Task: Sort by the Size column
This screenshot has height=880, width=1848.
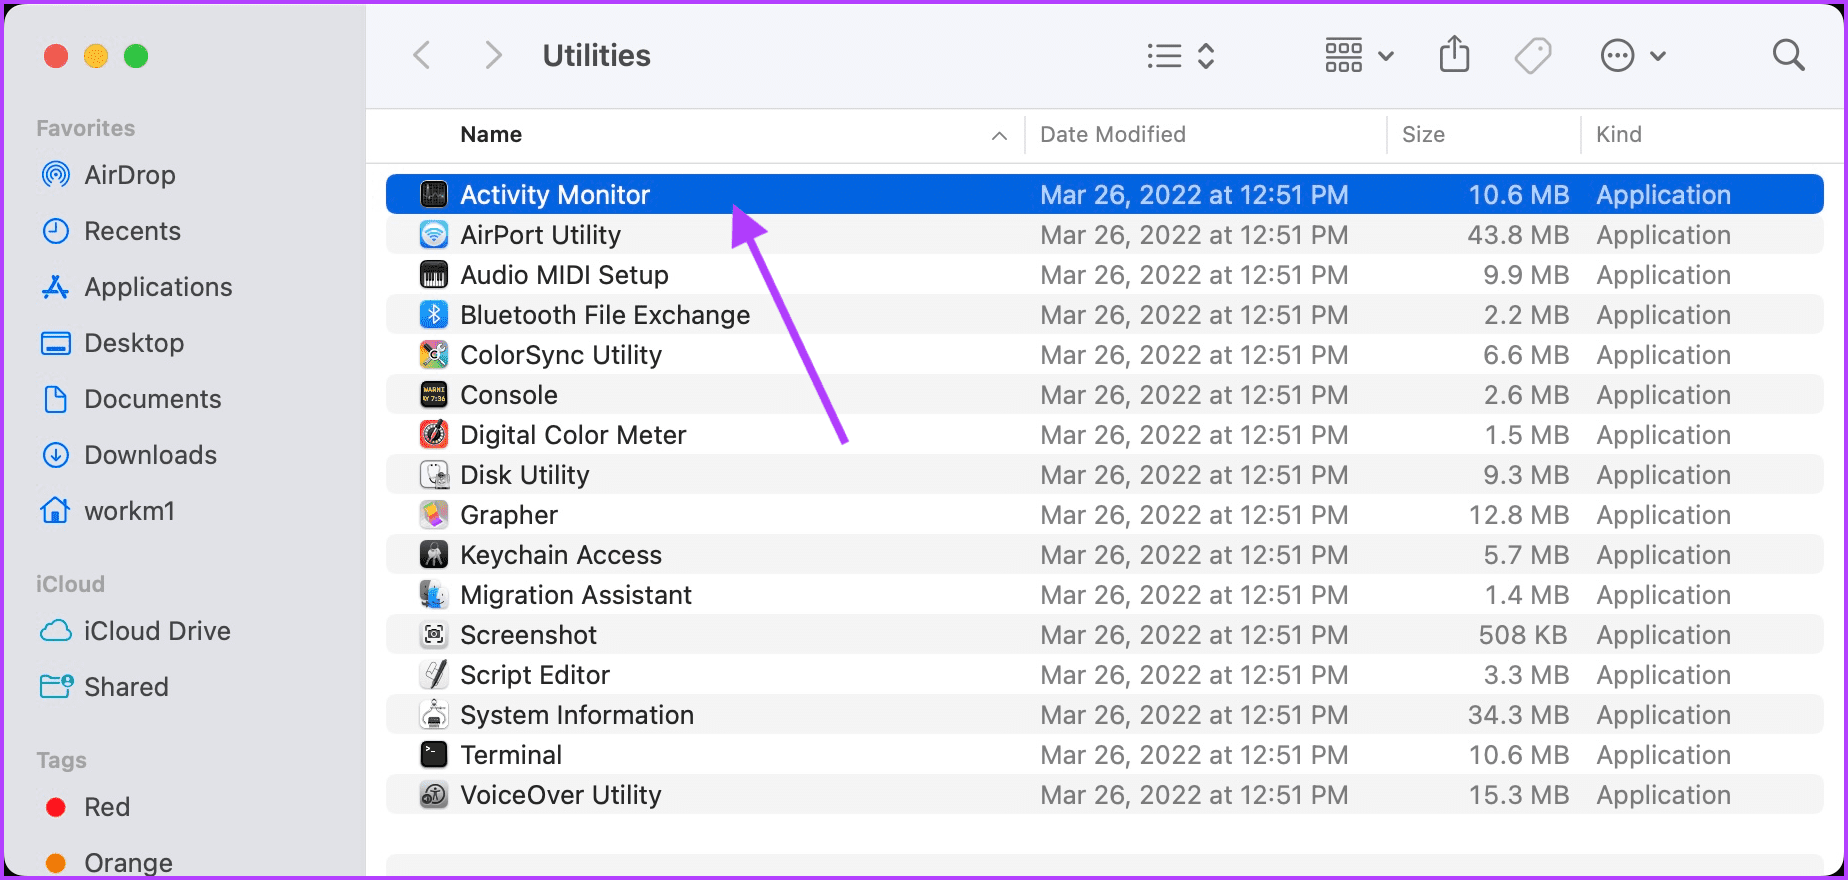Action: (1423, 134)
